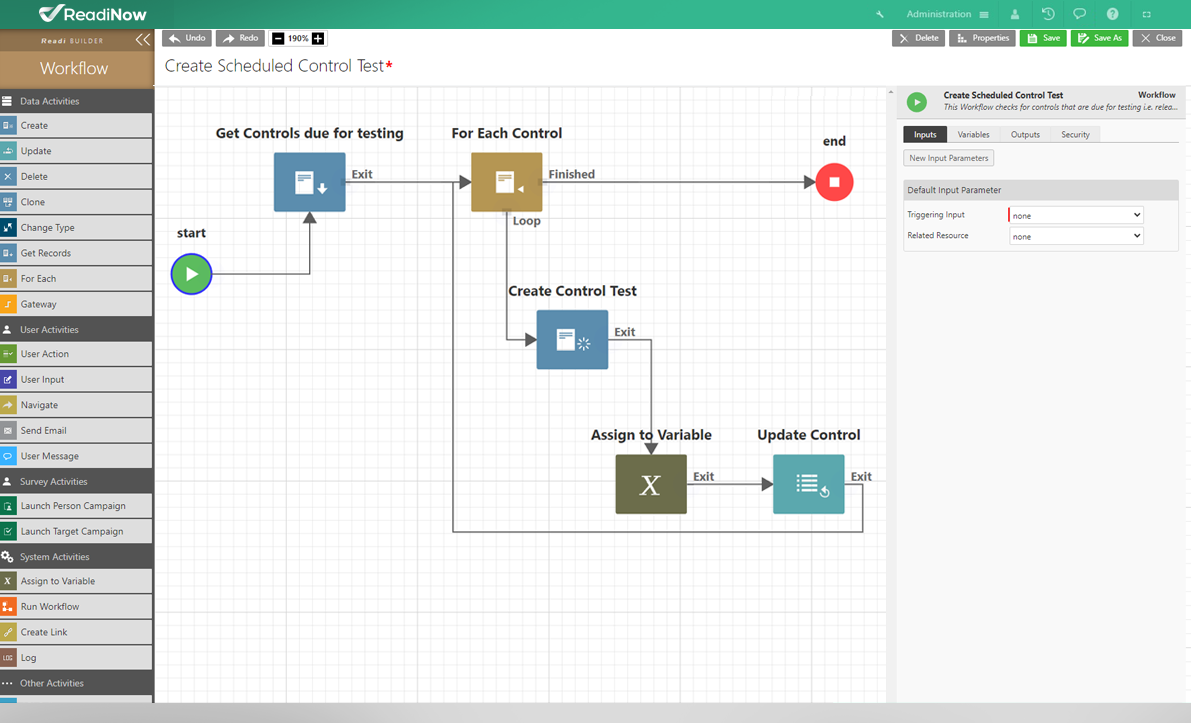Open the user profile icon in header
The image size is (1191, 723).
(x=1015, y=14)
